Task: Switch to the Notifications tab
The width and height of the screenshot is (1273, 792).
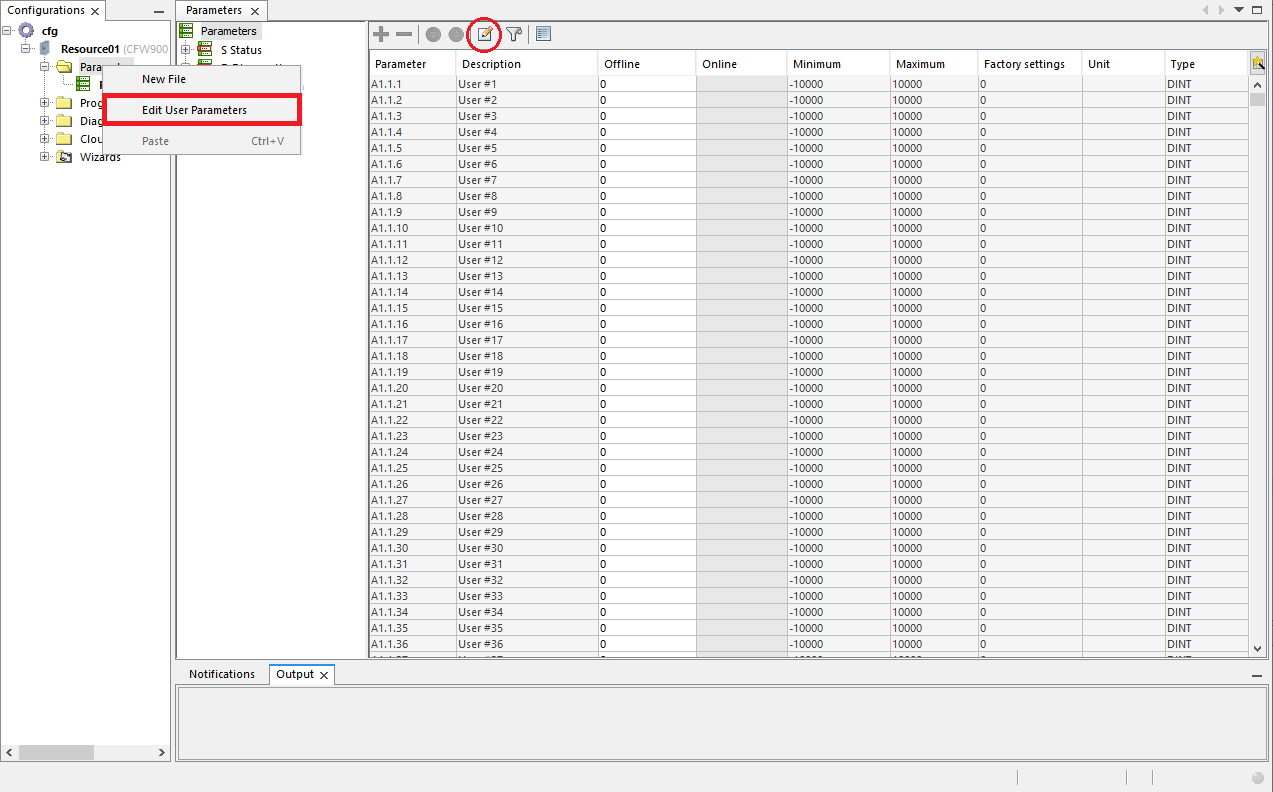Action: coord(221,674)
